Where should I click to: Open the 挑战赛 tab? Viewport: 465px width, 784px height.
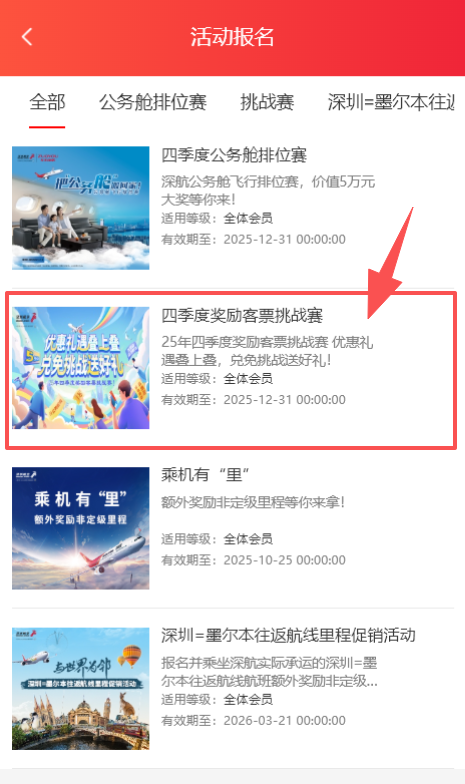[267, 102]
